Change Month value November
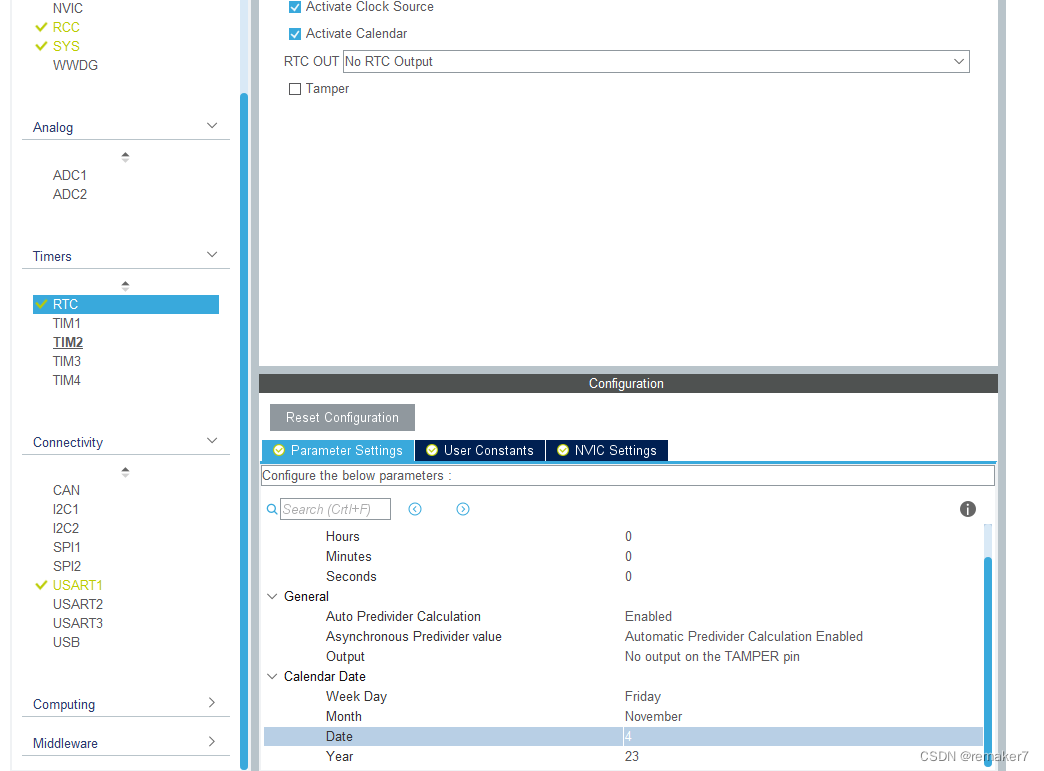 [653, 716]
